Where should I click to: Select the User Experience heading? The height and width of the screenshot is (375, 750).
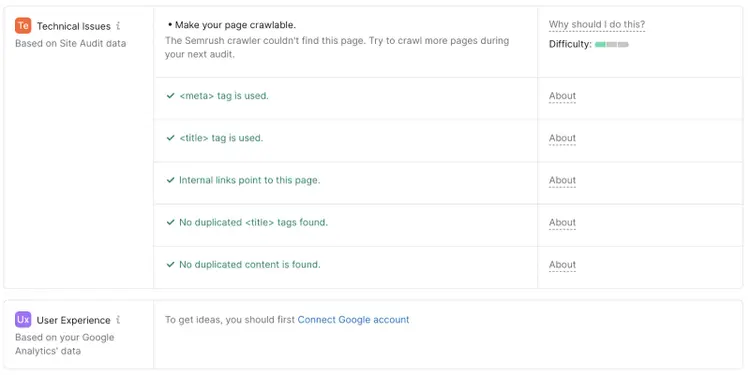pos(74,320)
